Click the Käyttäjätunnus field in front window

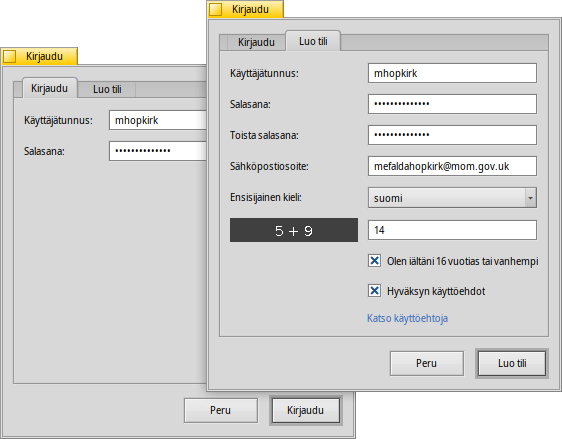(x=452, y=73)
